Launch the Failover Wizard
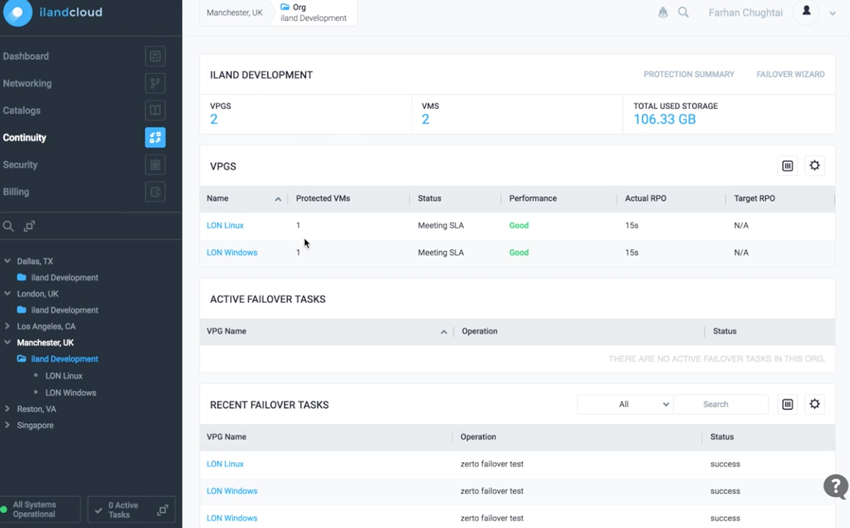Screen dimensions: 850x528 click(x=790, y=74)
